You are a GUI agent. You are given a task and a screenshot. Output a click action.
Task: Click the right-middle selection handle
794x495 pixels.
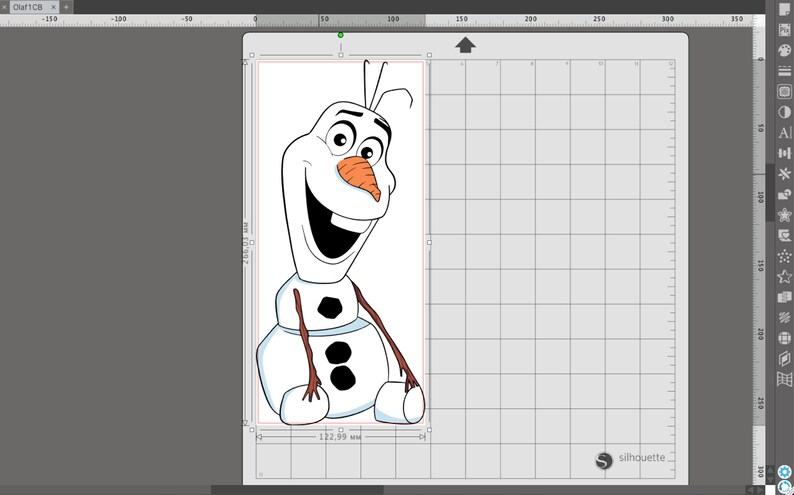pyautogui.click(x=429, y=242)
